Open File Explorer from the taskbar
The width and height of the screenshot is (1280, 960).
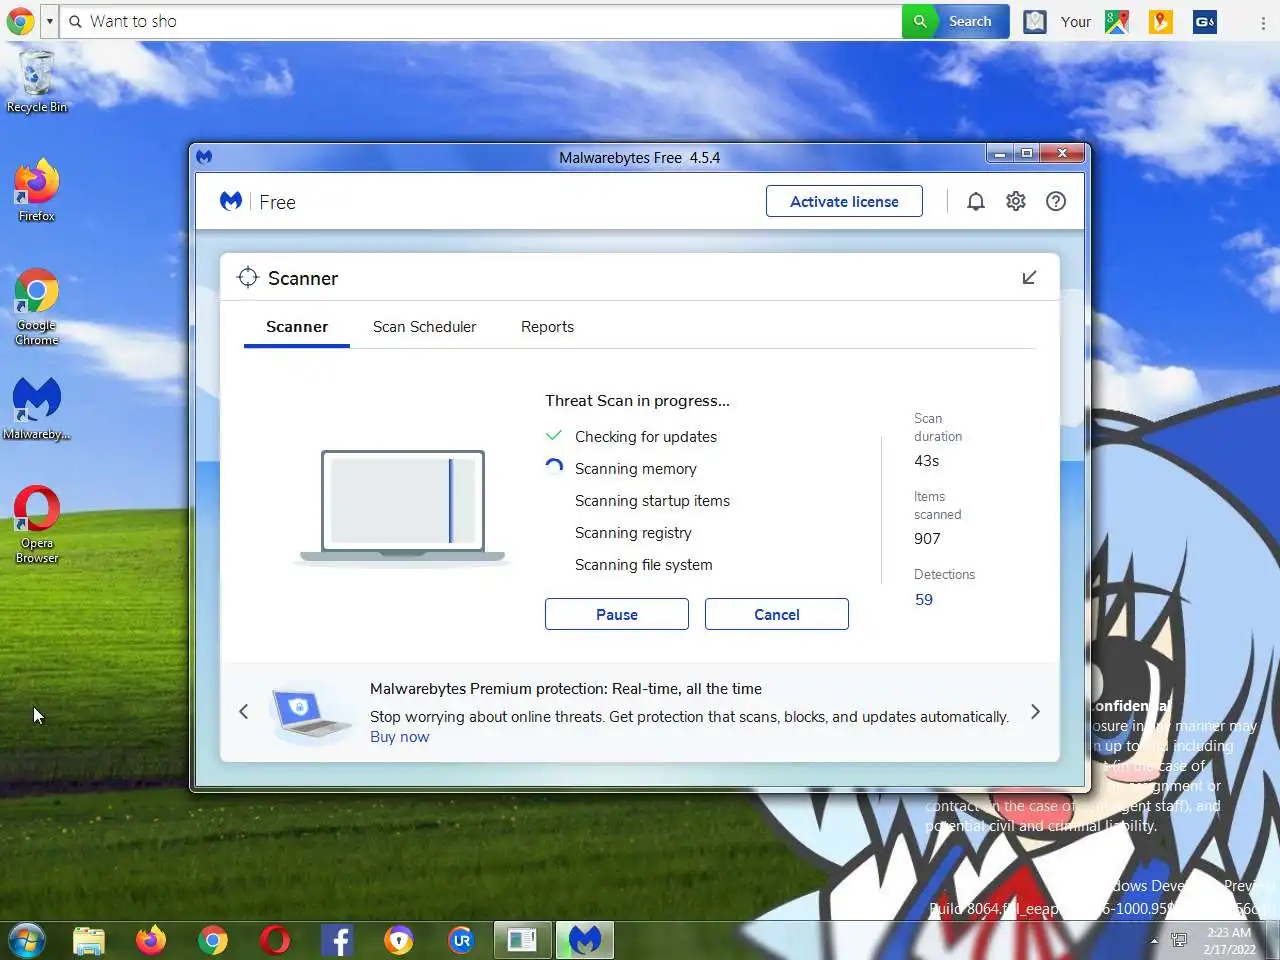[89, 940]
